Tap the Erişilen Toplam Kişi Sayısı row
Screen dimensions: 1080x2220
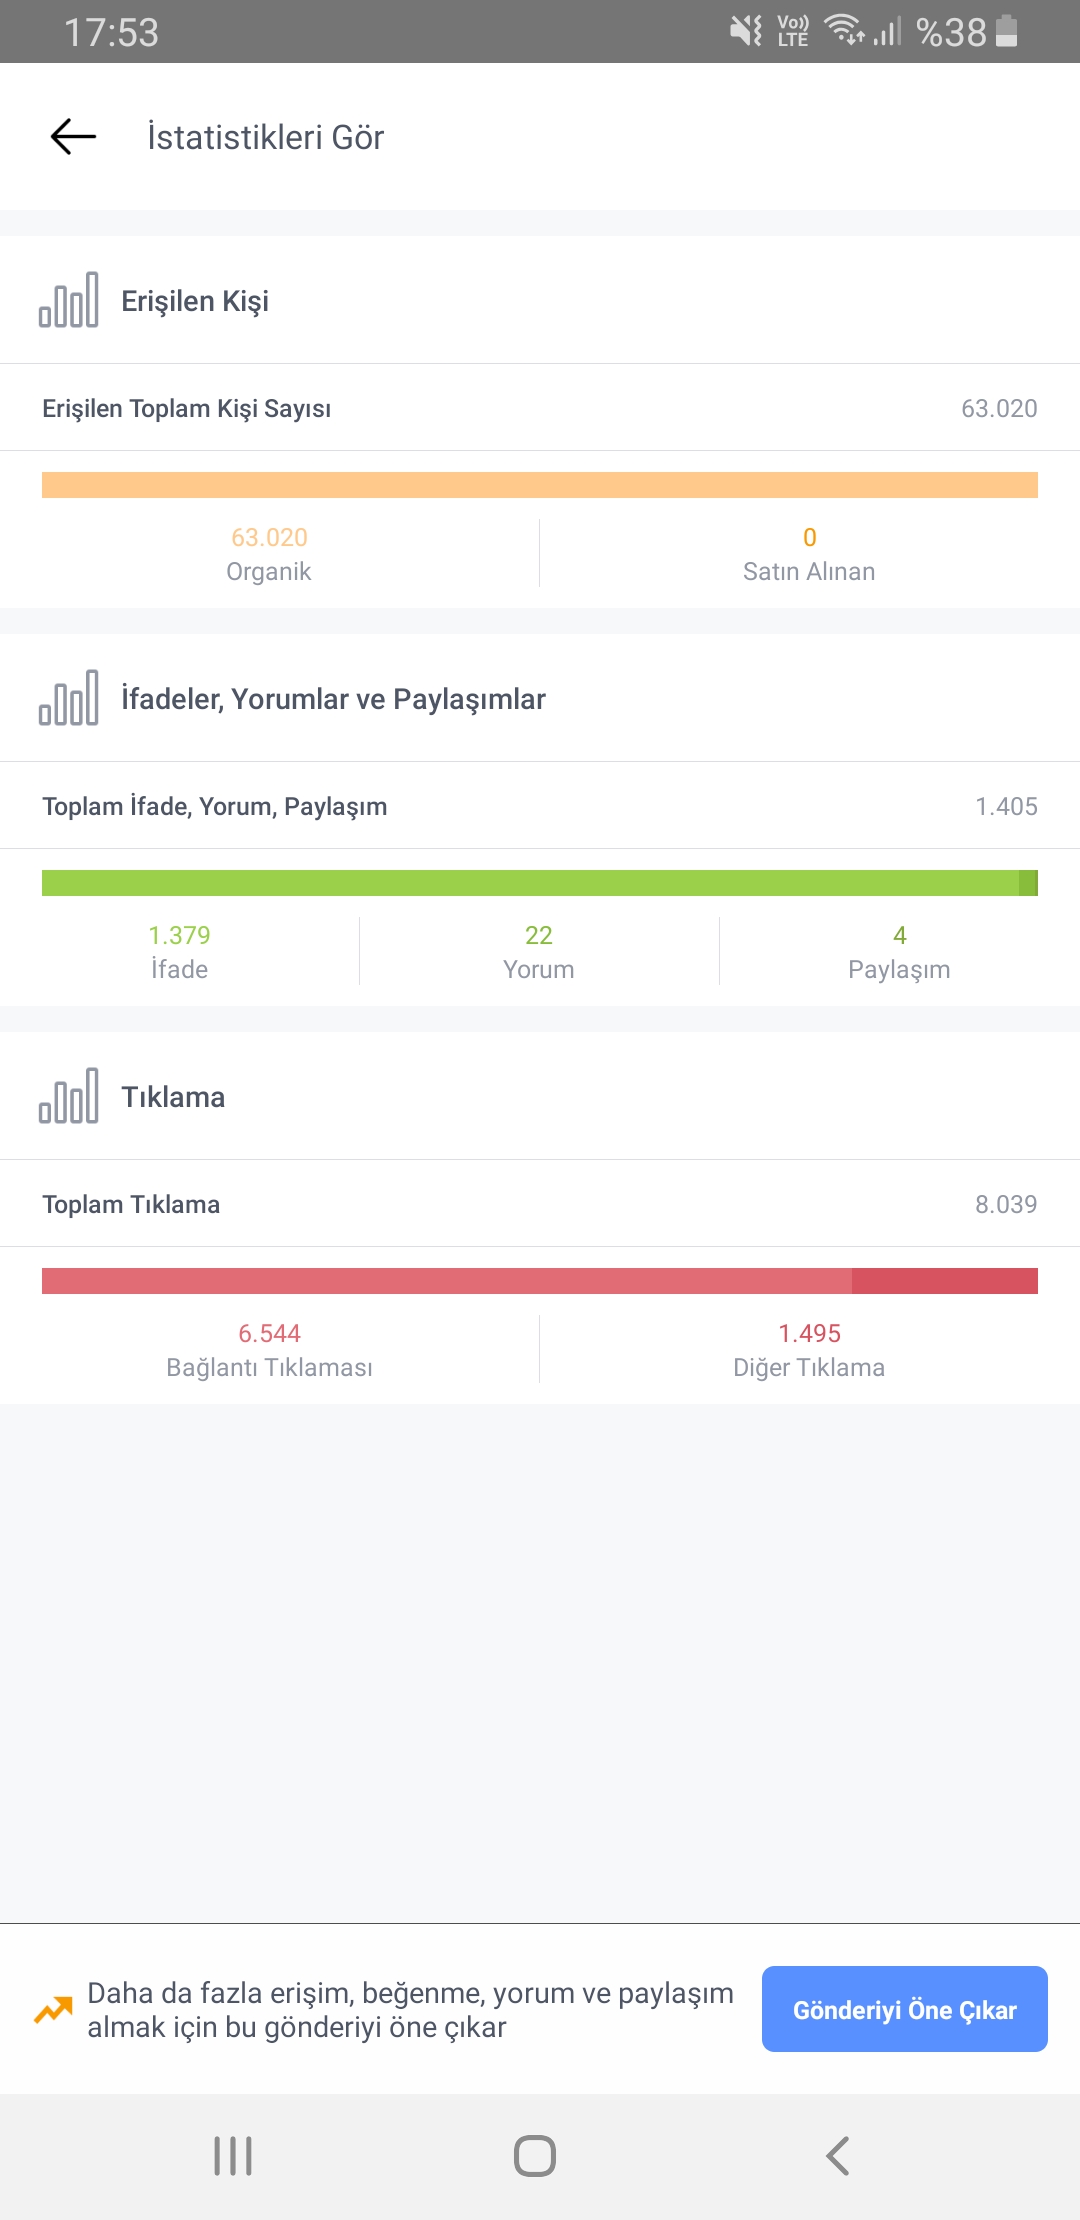pos(540,408)
